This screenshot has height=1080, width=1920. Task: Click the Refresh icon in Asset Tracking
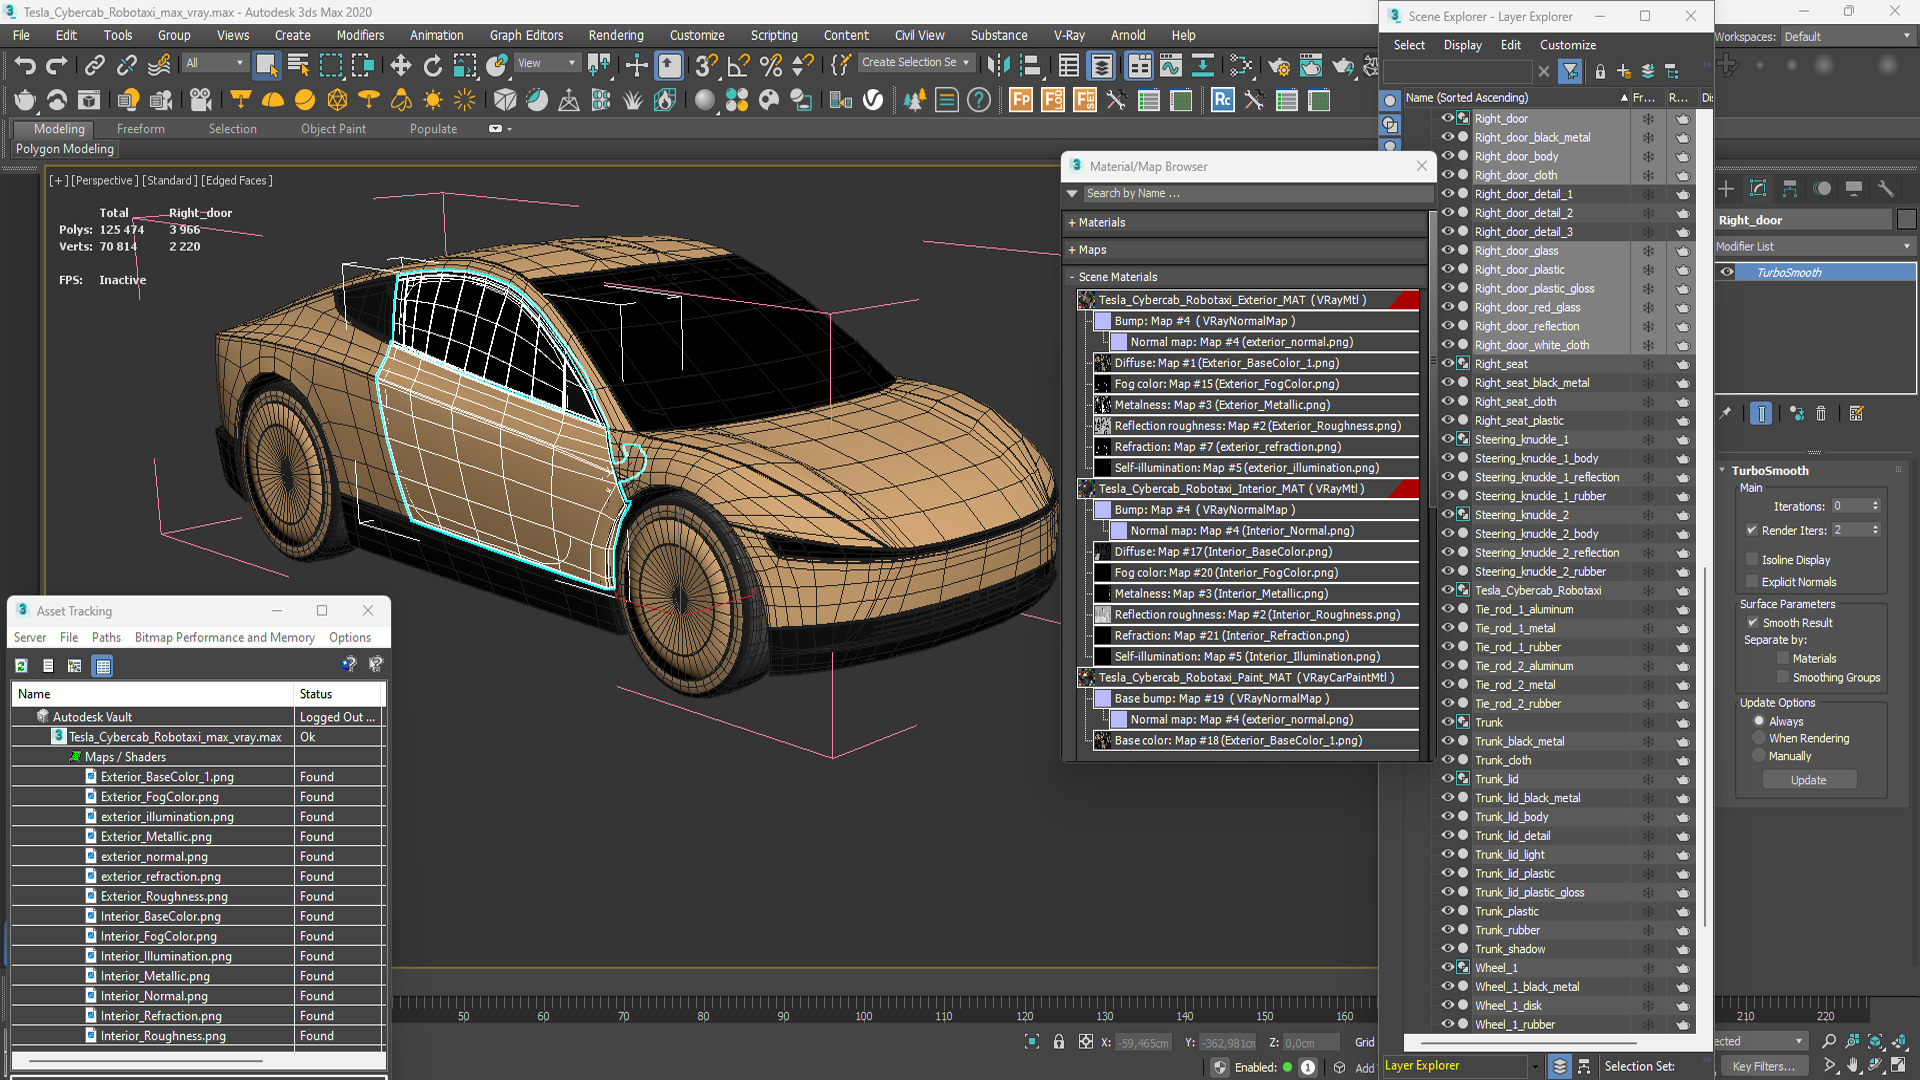pos(21,665)
